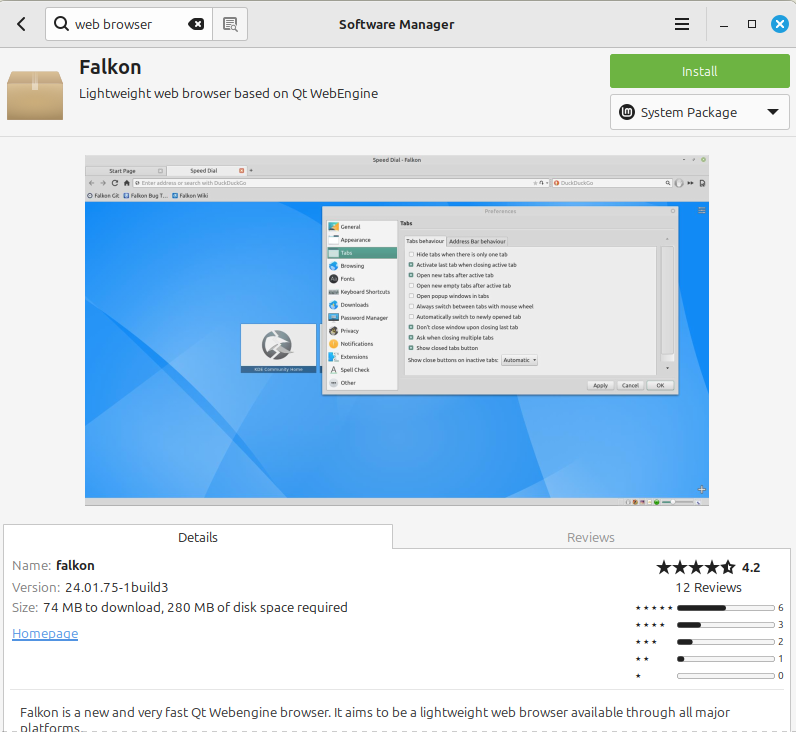Viewport: 796px width, 732px height.
Task: Minimize the Software Manager window
Action: 724,24
